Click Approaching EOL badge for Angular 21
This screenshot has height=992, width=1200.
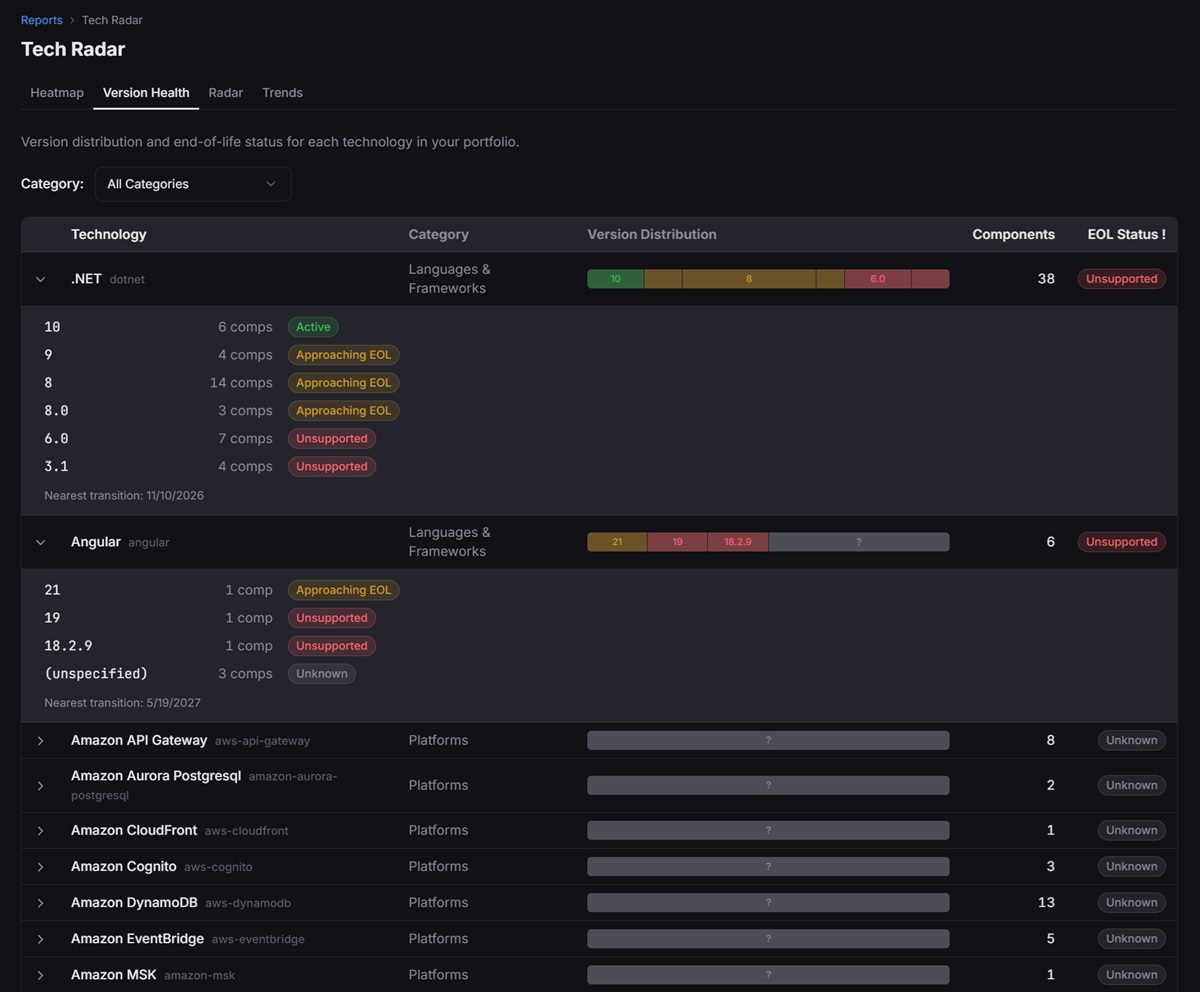pos(343,590)
